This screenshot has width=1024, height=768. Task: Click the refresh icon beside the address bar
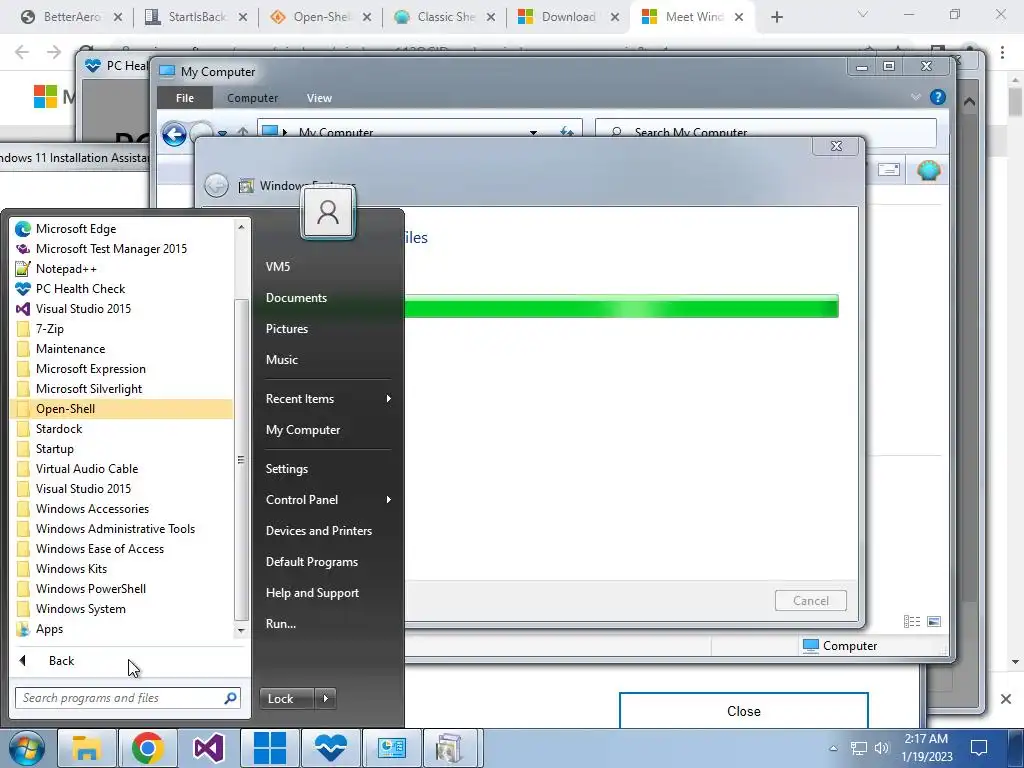pos(567,133)
